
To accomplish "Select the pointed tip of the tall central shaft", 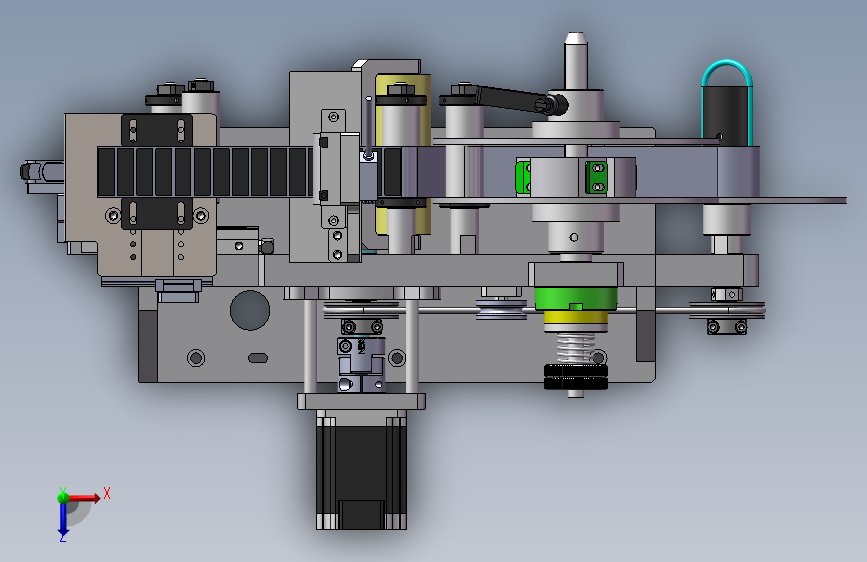I will (576, 38).
